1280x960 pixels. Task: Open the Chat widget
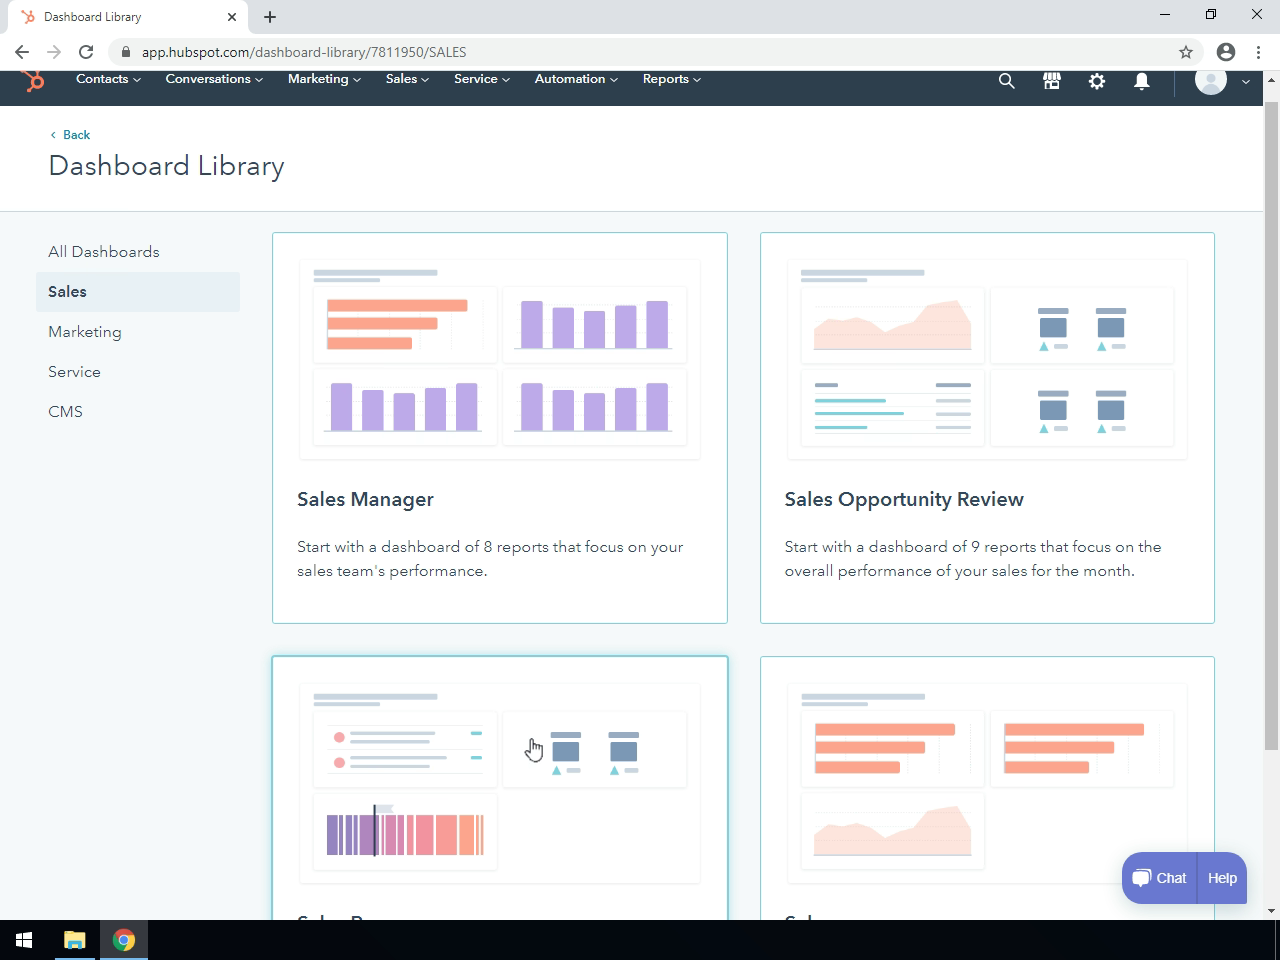tap(1159, 878)
